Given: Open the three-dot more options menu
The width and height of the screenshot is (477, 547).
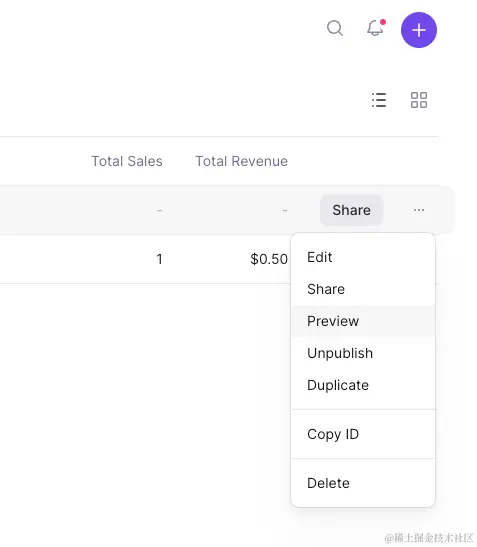Looking at the screenshot, I should click(419, 210).
